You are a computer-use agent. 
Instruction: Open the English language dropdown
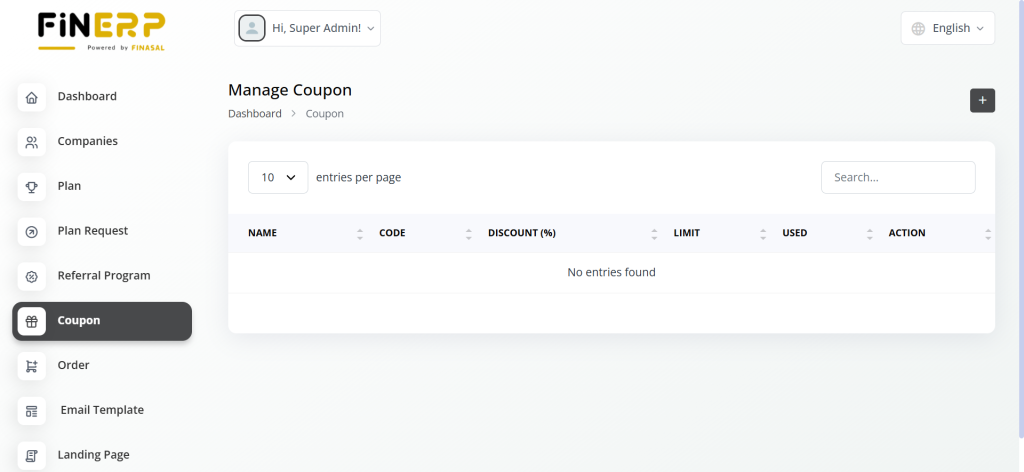click(x=947, y=29)
